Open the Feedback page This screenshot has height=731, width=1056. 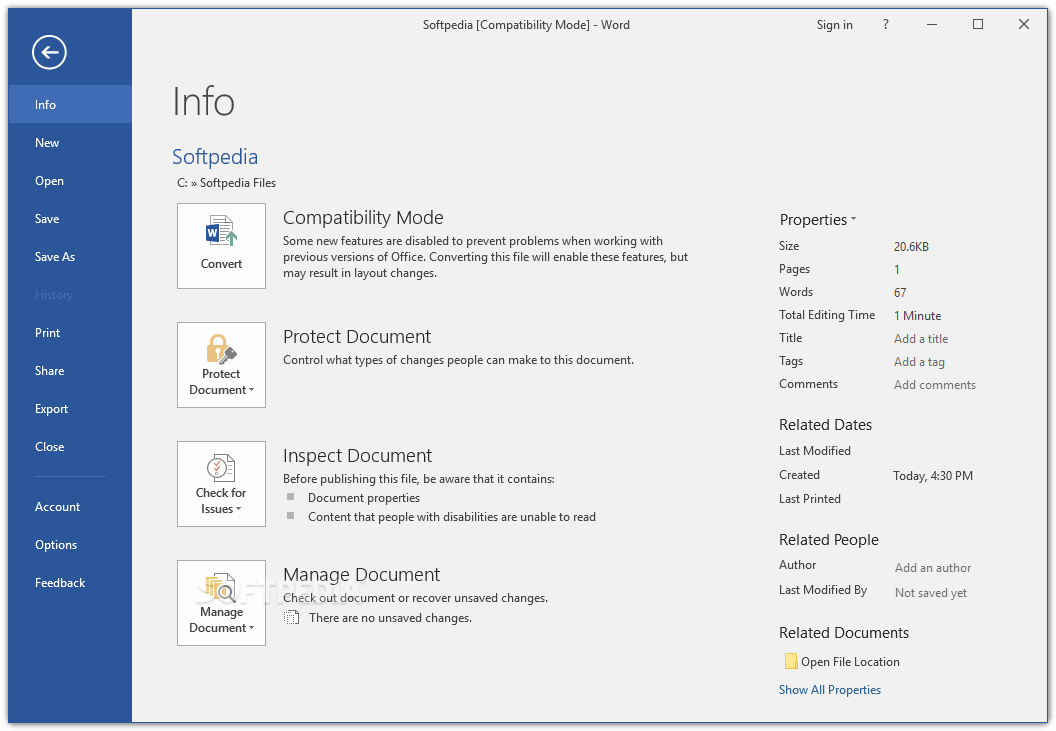coord(70,583)
